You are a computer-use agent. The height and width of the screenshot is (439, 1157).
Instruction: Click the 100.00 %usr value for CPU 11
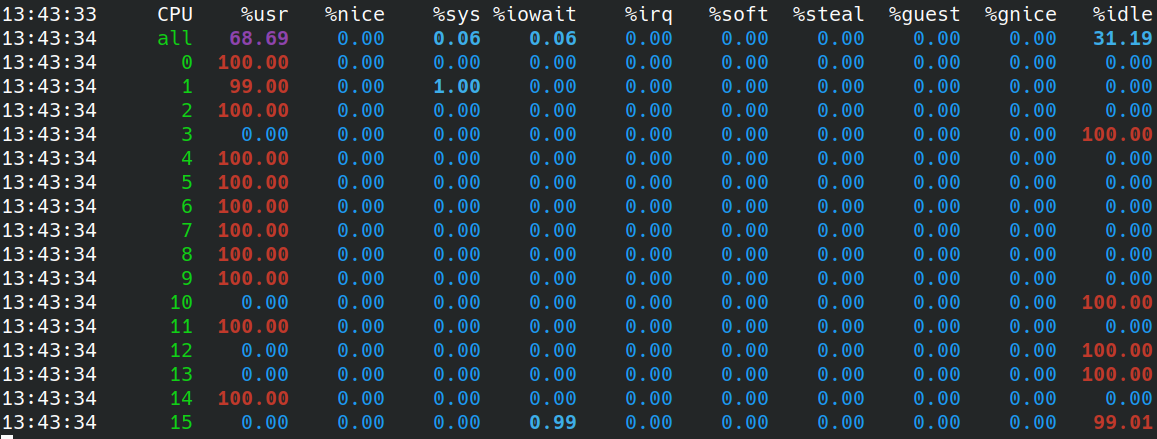point(253,326)
